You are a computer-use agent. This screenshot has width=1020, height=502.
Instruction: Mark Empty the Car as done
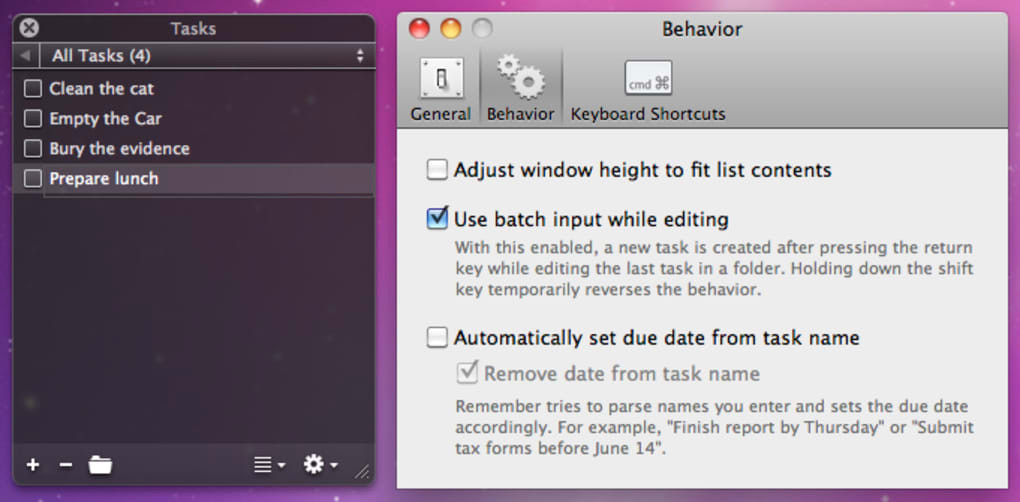tap(33, 119)
